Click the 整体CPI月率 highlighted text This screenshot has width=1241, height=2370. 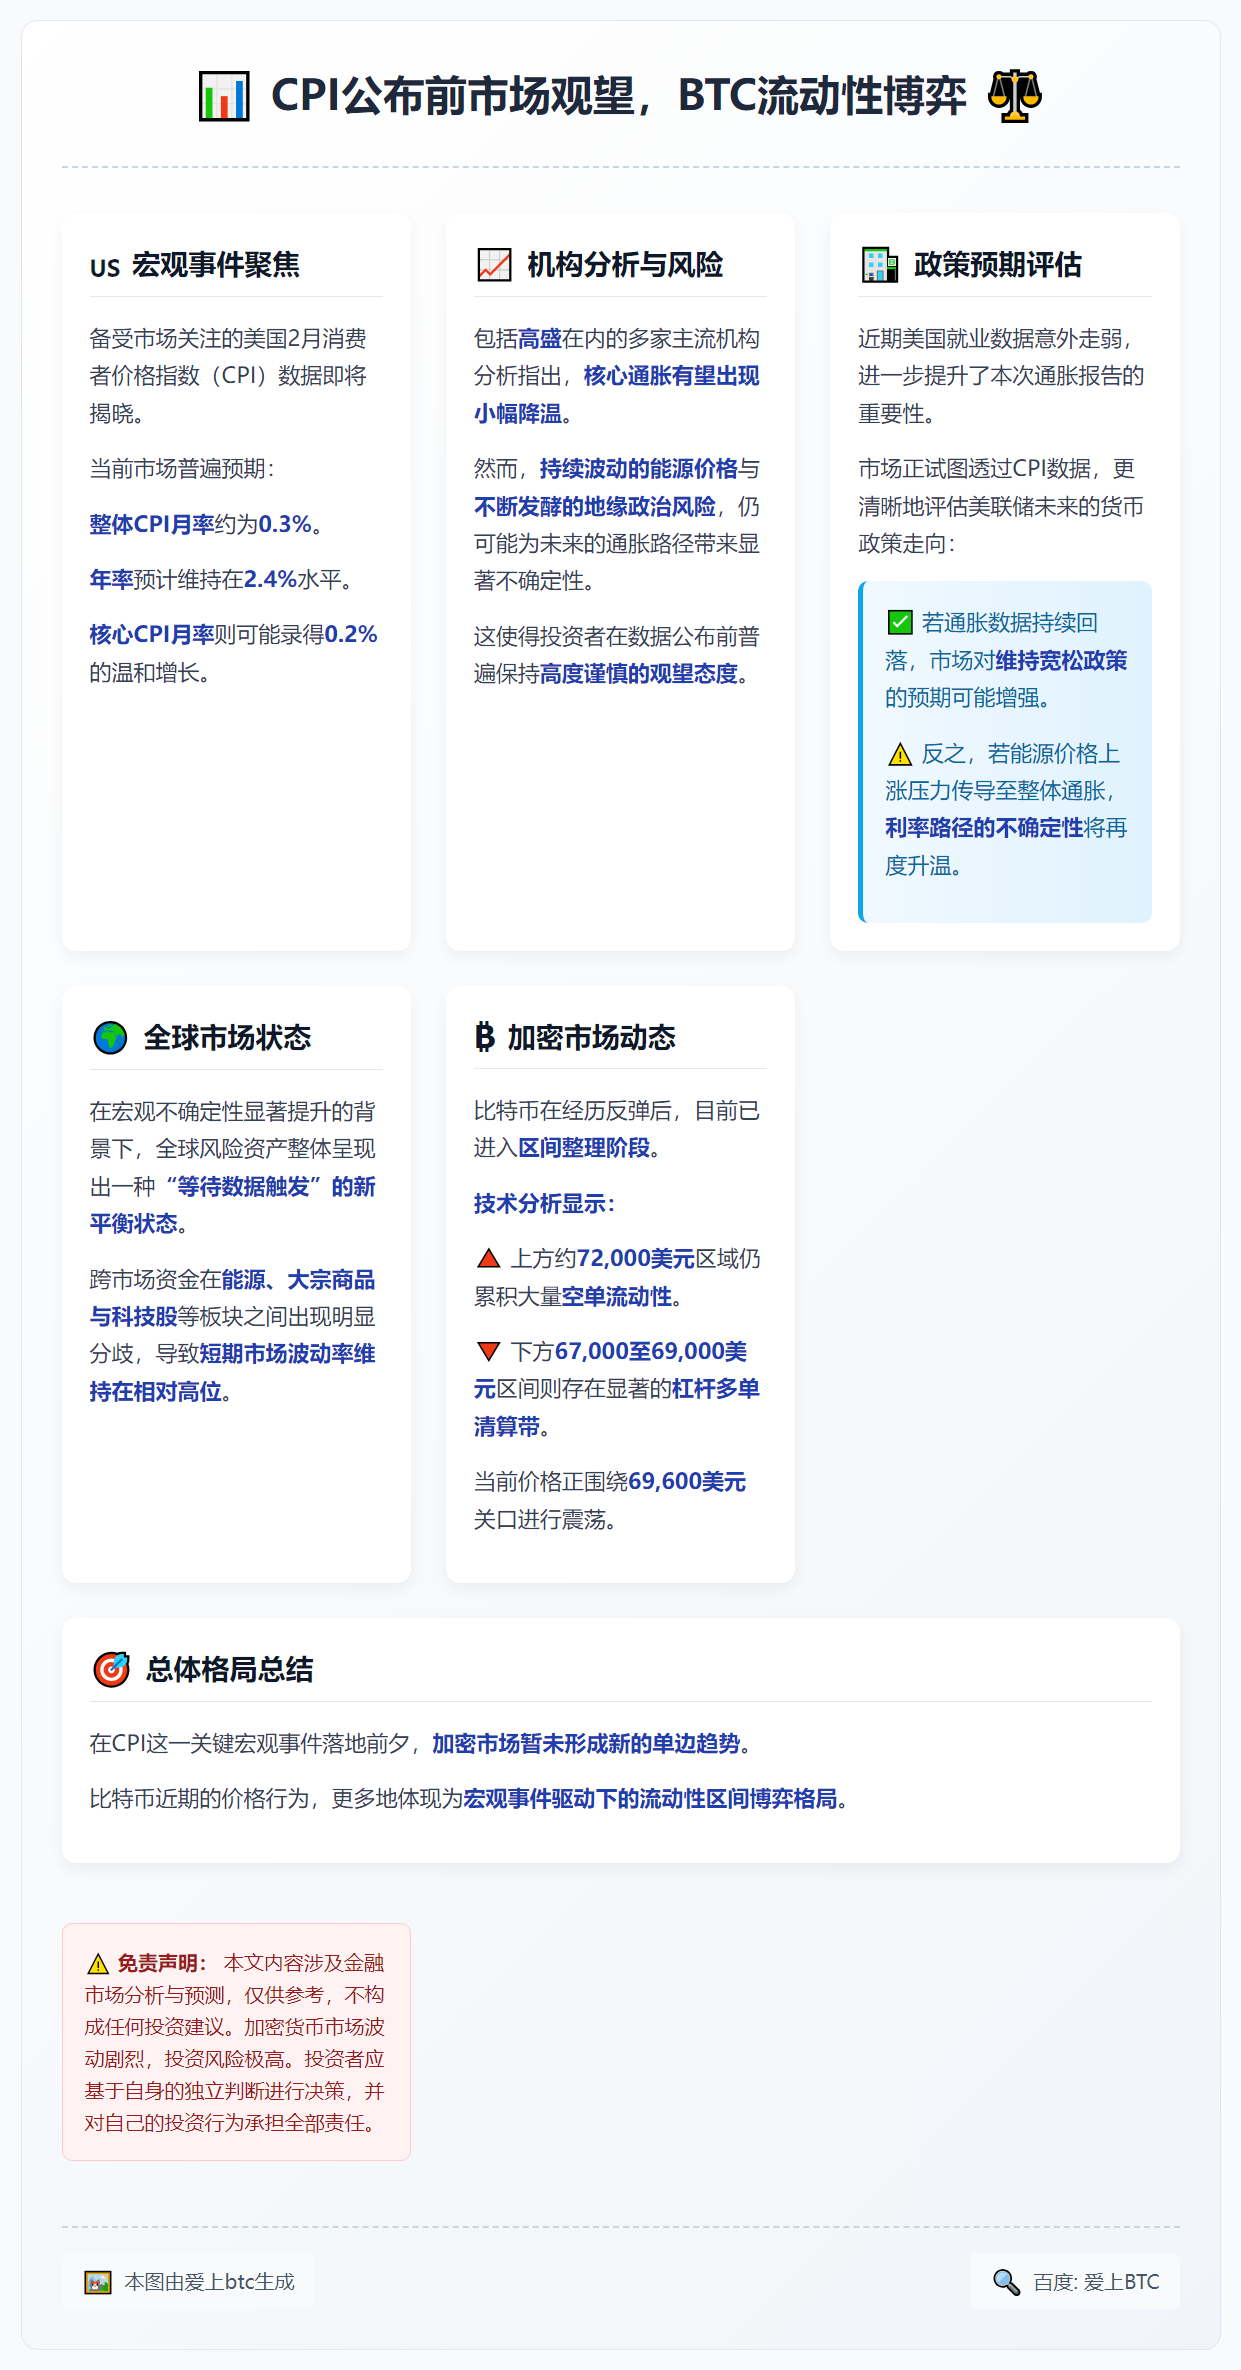coord(152,524)
